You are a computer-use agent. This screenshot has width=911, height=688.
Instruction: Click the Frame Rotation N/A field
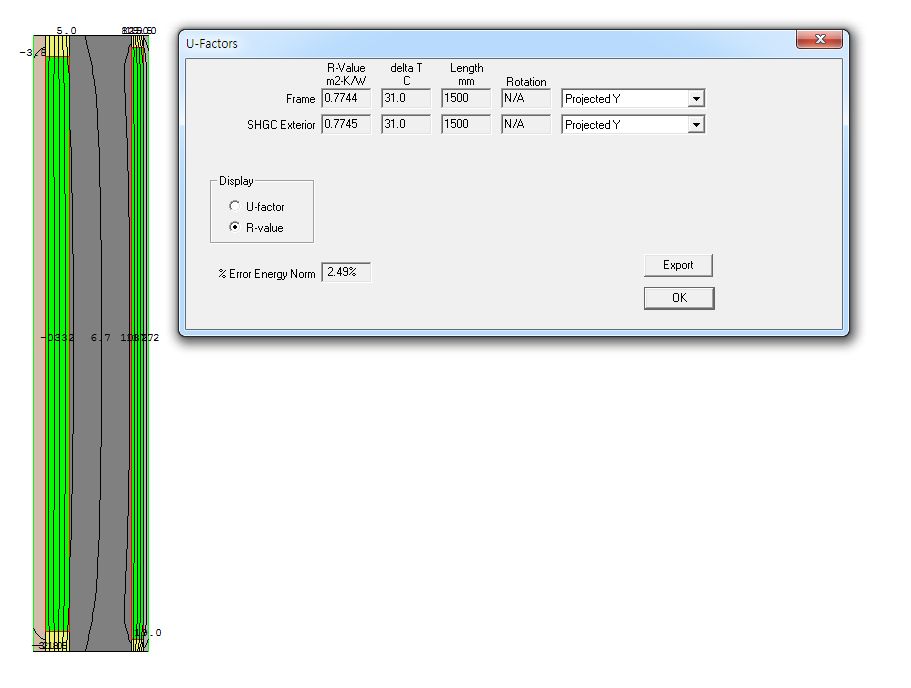pyautogui.click(x=526, y=98)
